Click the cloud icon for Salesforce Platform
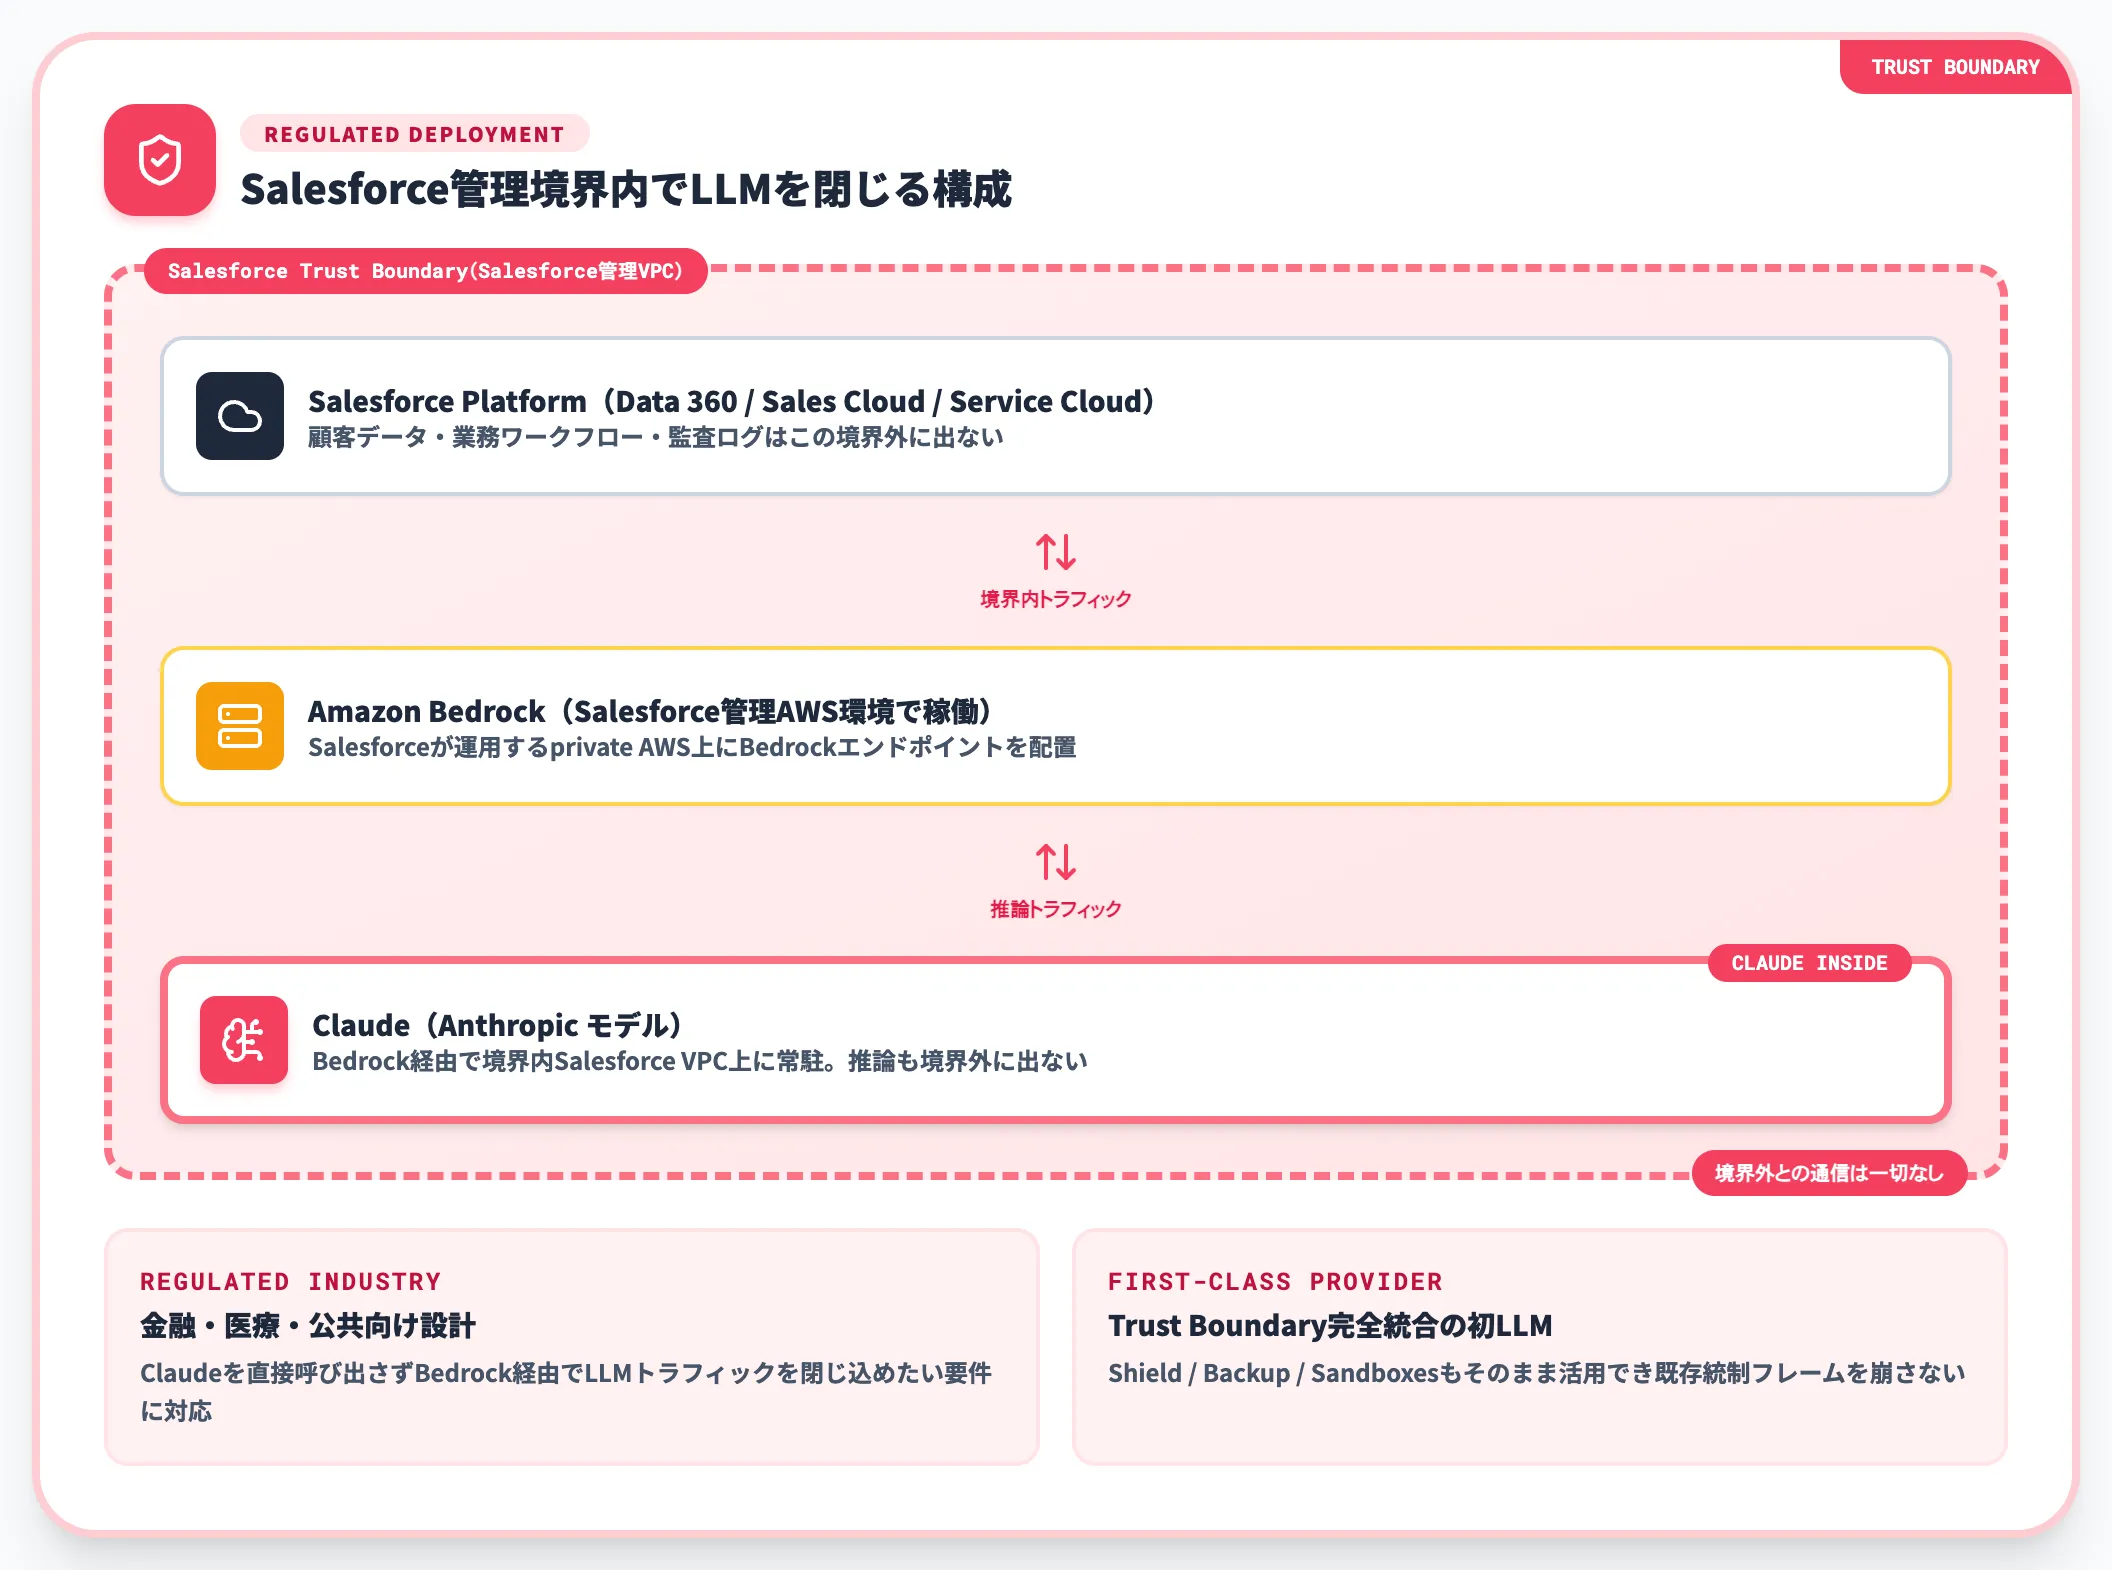Screen dimensions: 2112x1570 (x=240, y=416)
